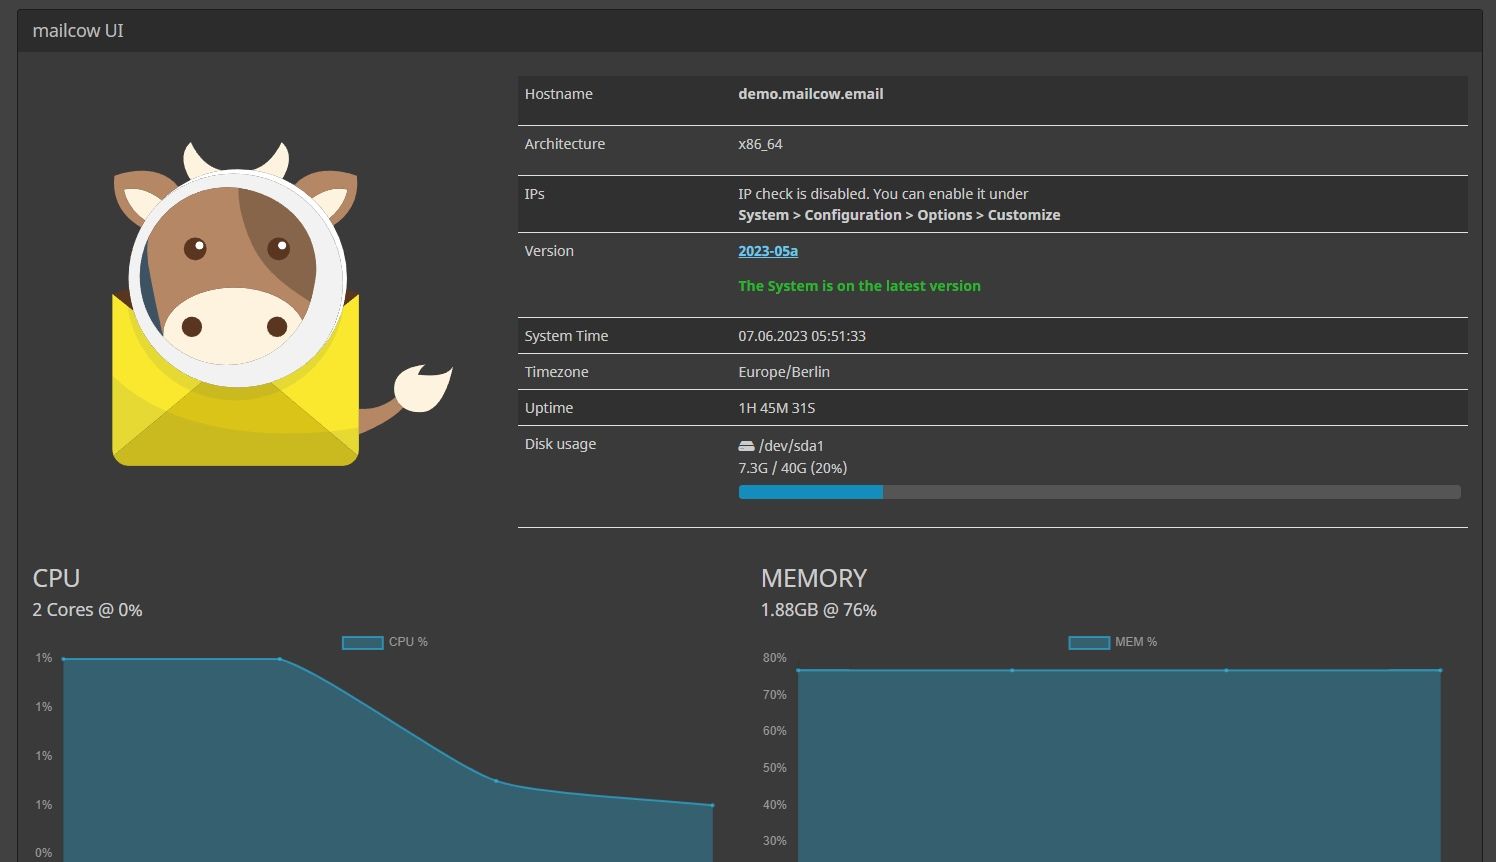Expand the IPs information row
The width and height of the screenshot is (1496, 862).
tap(534, 194)
